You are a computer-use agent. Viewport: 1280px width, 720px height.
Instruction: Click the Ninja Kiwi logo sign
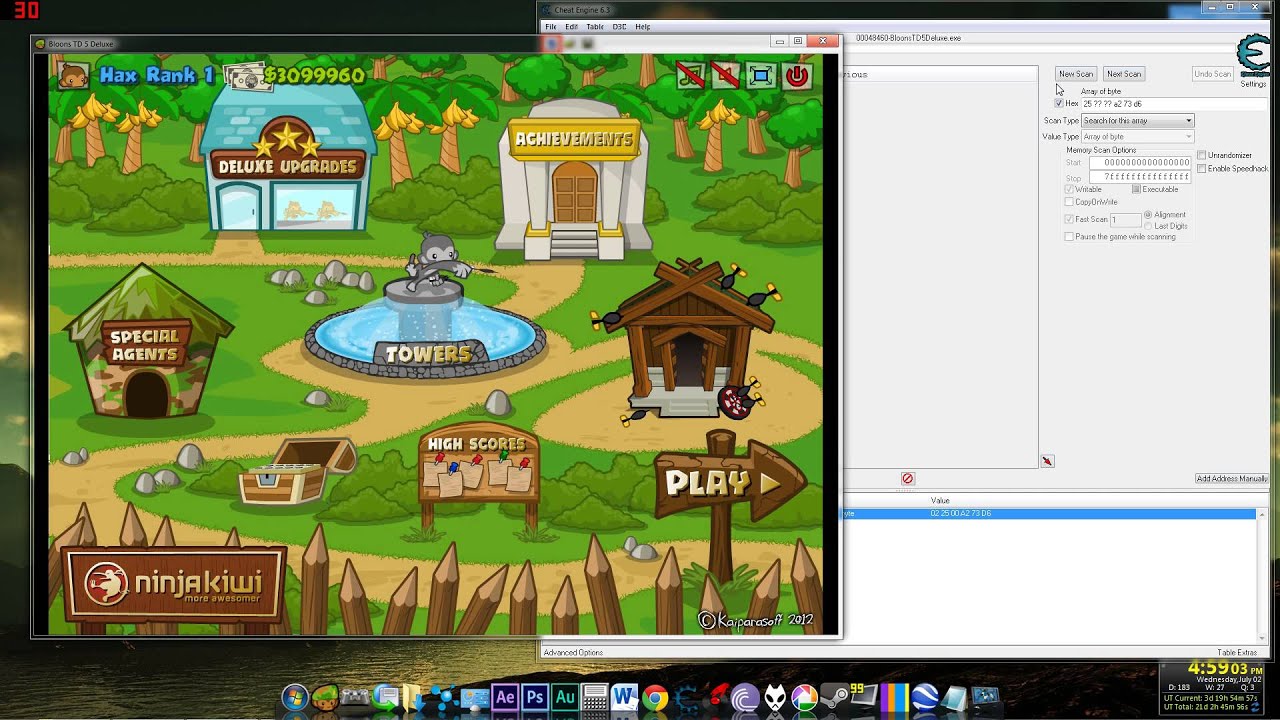(x=174, y=584)
